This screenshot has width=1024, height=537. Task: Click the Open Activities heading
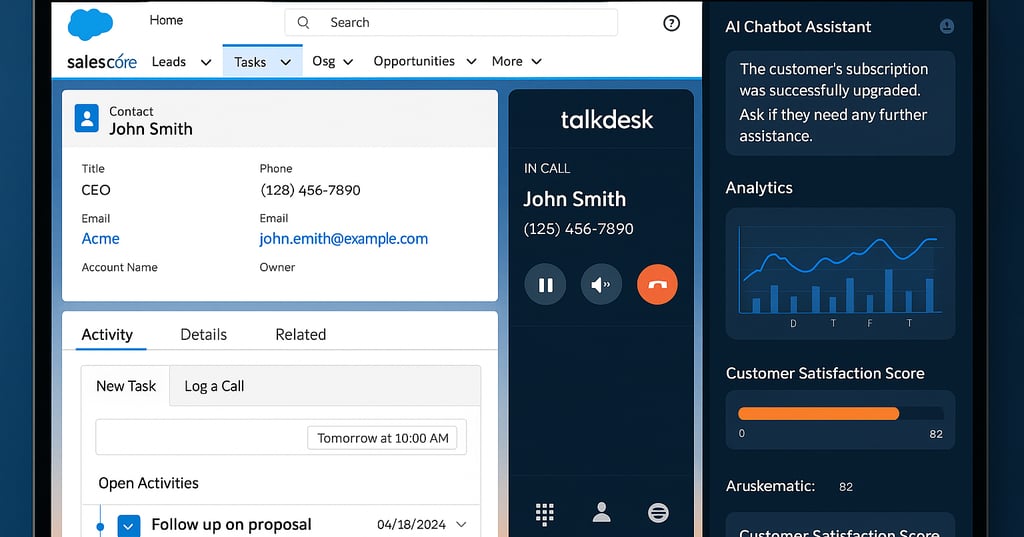click(x=148, y=483)
